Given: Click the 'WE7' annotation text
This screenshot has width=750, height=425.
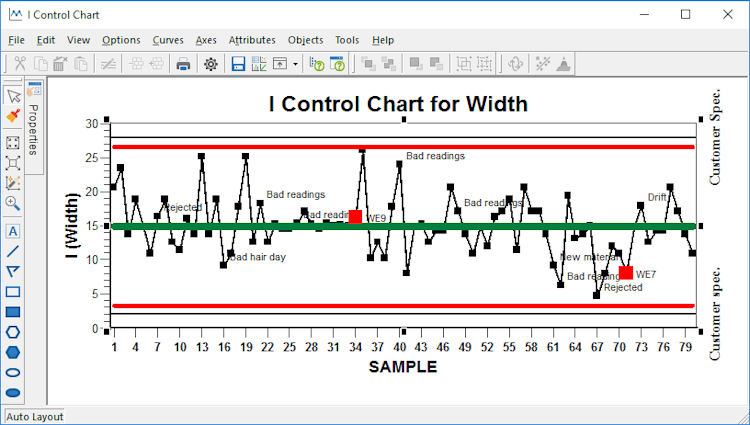Looking at the screenshot, I should [x=646, y=274].
